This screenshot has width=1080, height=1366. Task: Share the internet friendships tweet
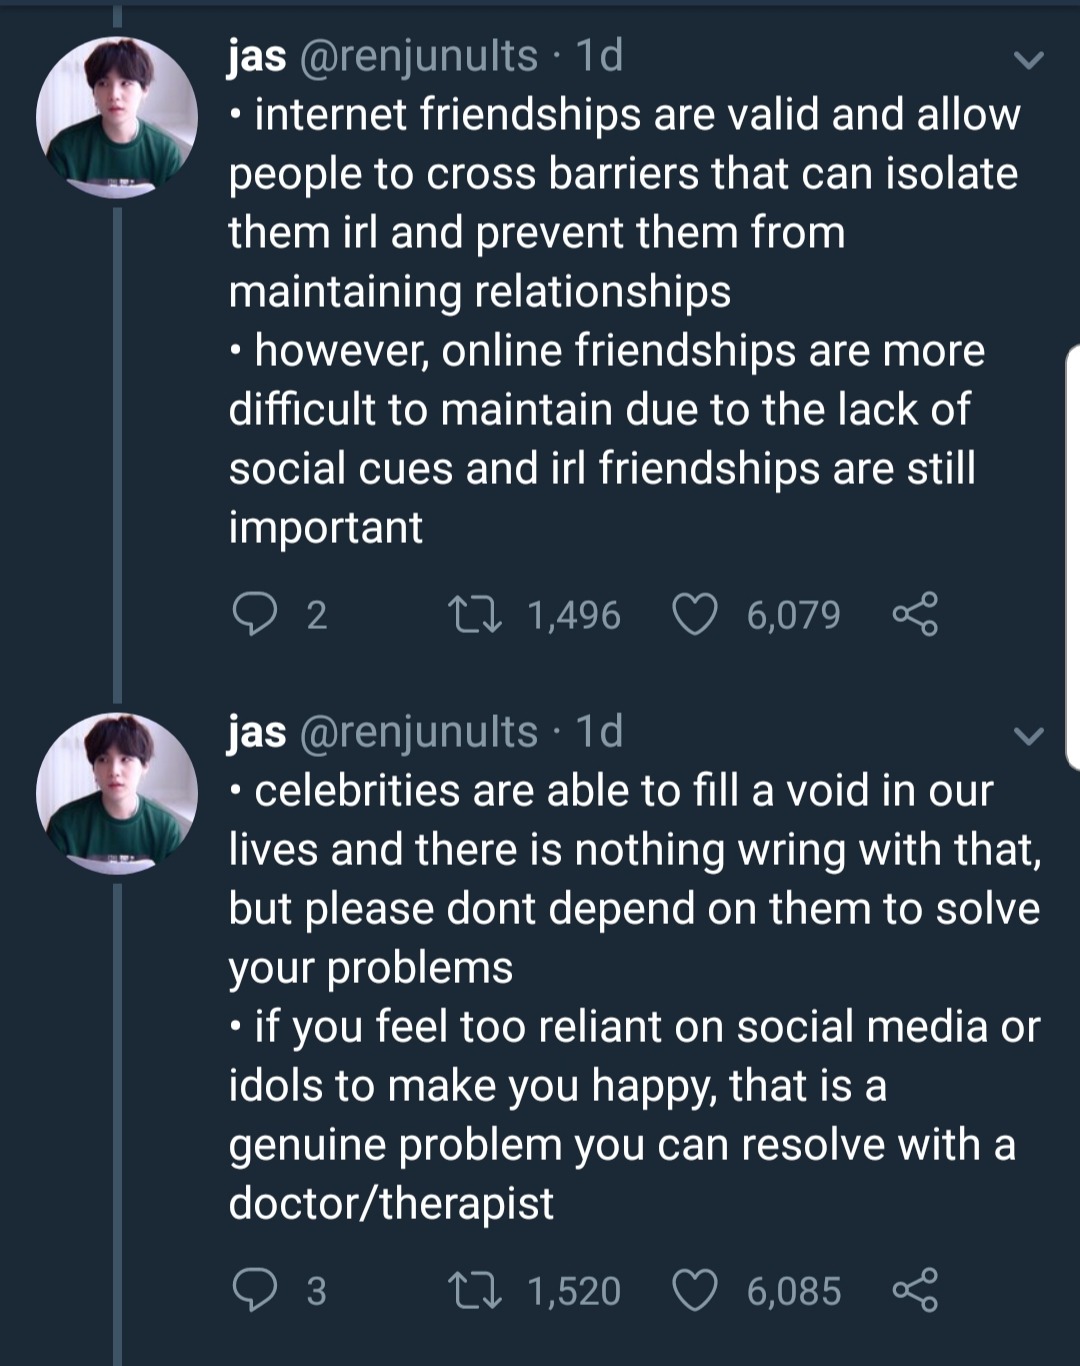pos(915,614)
